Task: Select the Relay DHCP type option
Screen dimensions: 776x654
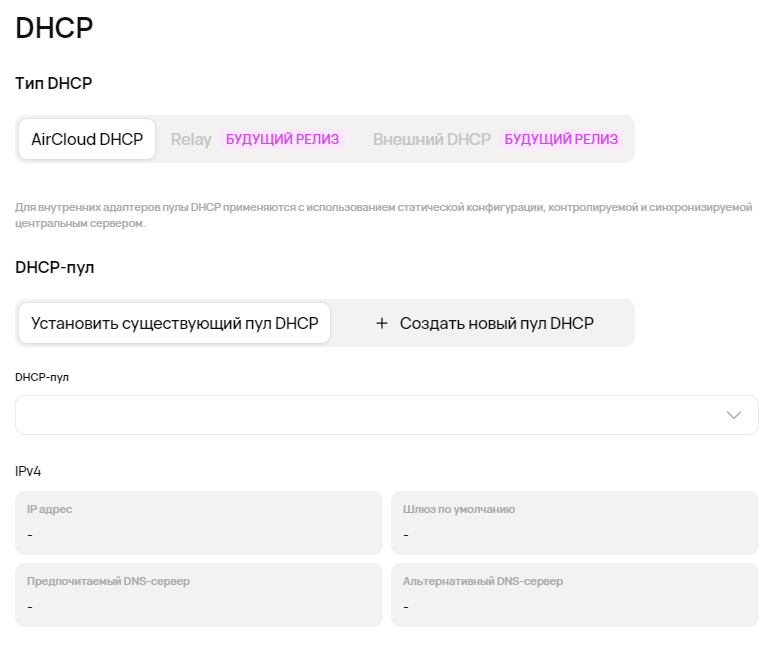Action: pos(191,140)
